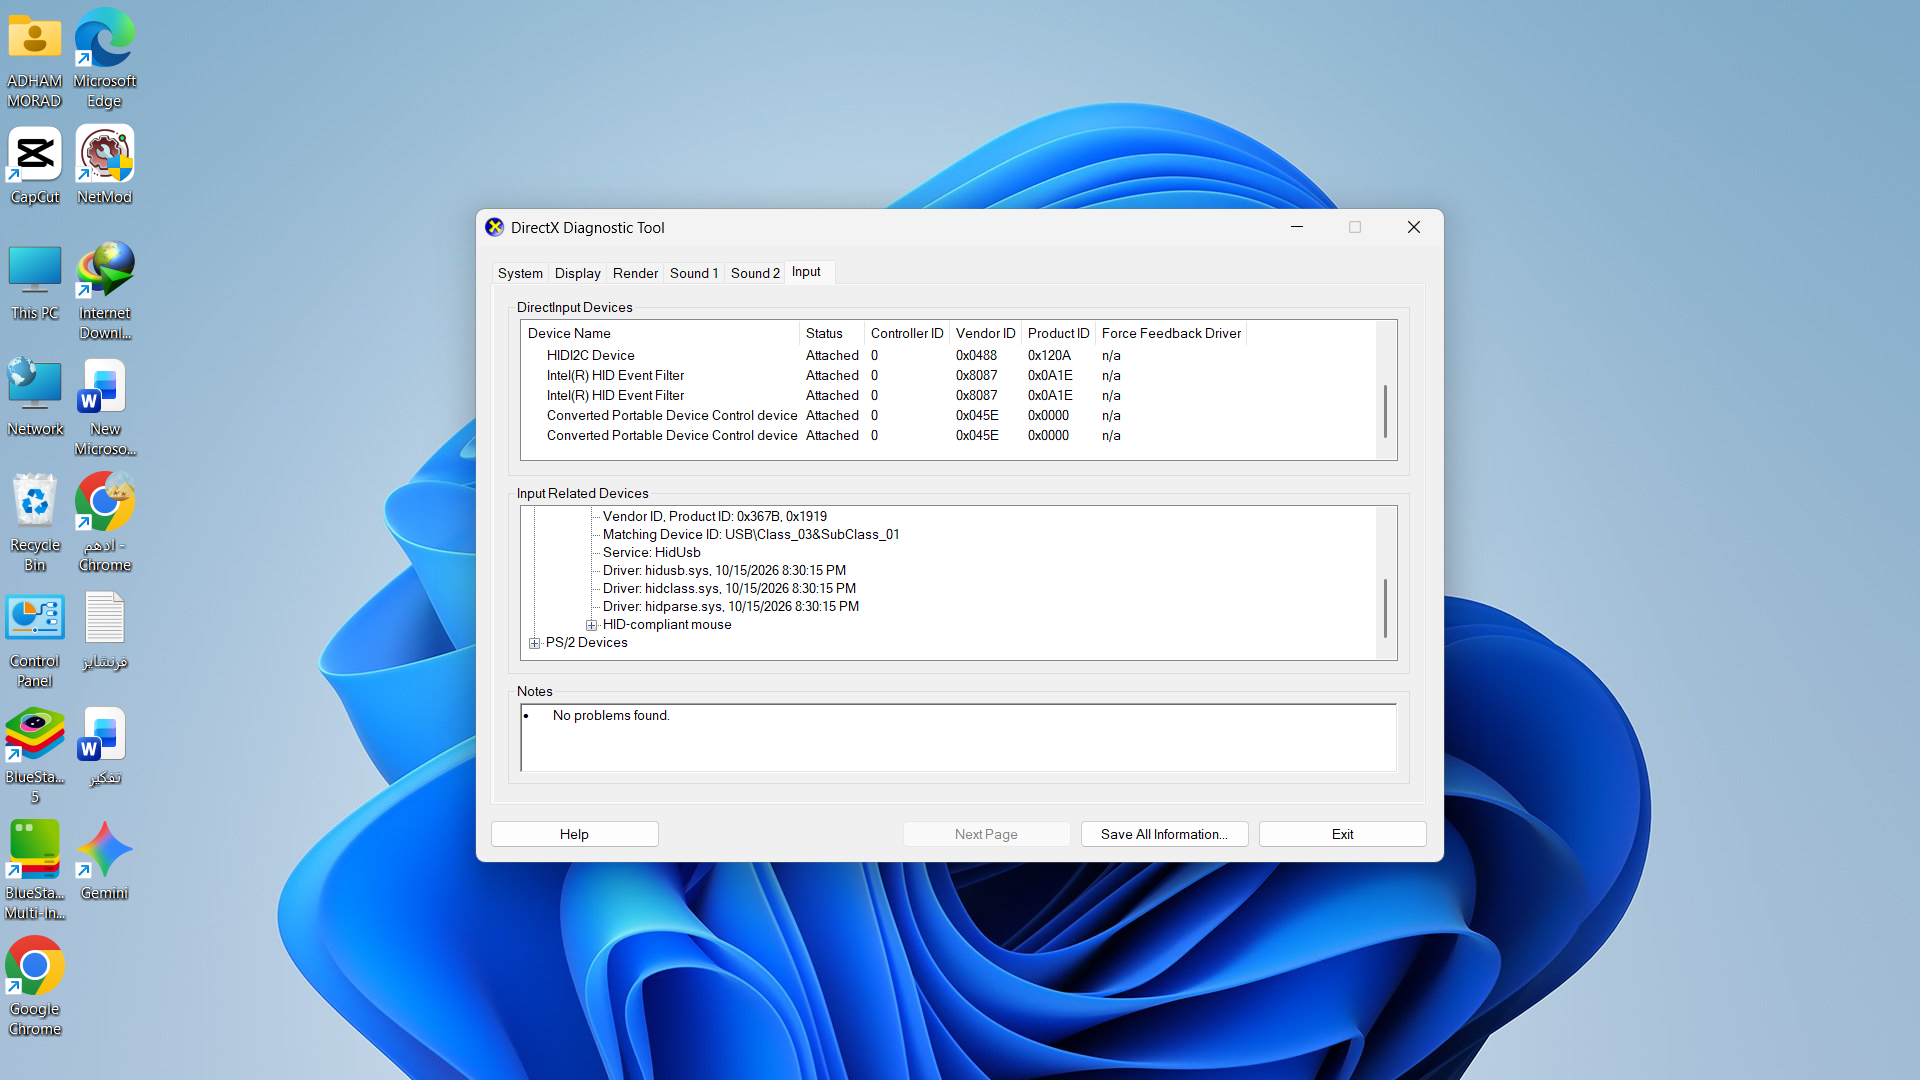The width and height of the screenshot is (1920, 1080).
Task: Select the NetMod desktop icon
Action: click(105, 166)
